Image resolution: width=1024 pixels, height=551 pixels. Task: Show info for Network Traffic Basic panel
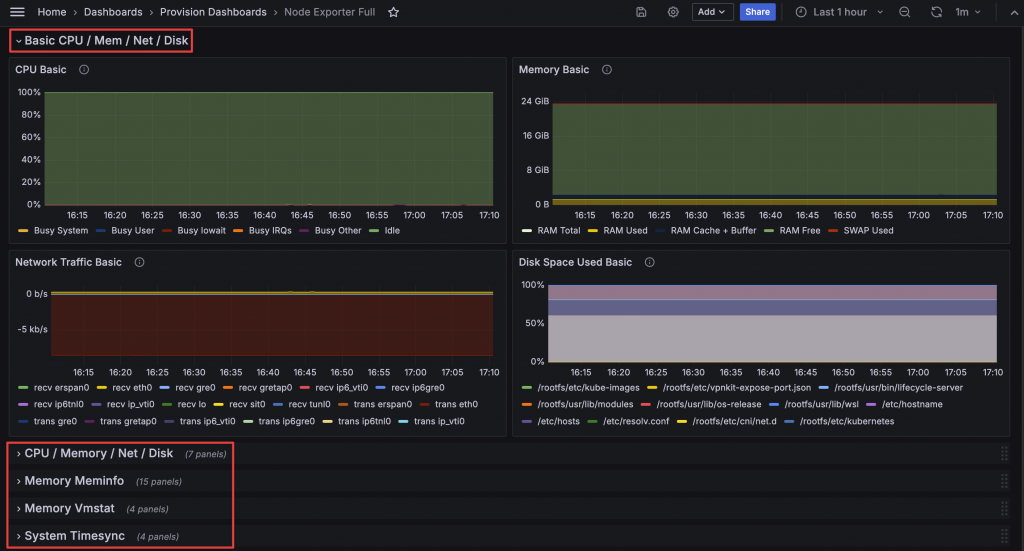139,262
